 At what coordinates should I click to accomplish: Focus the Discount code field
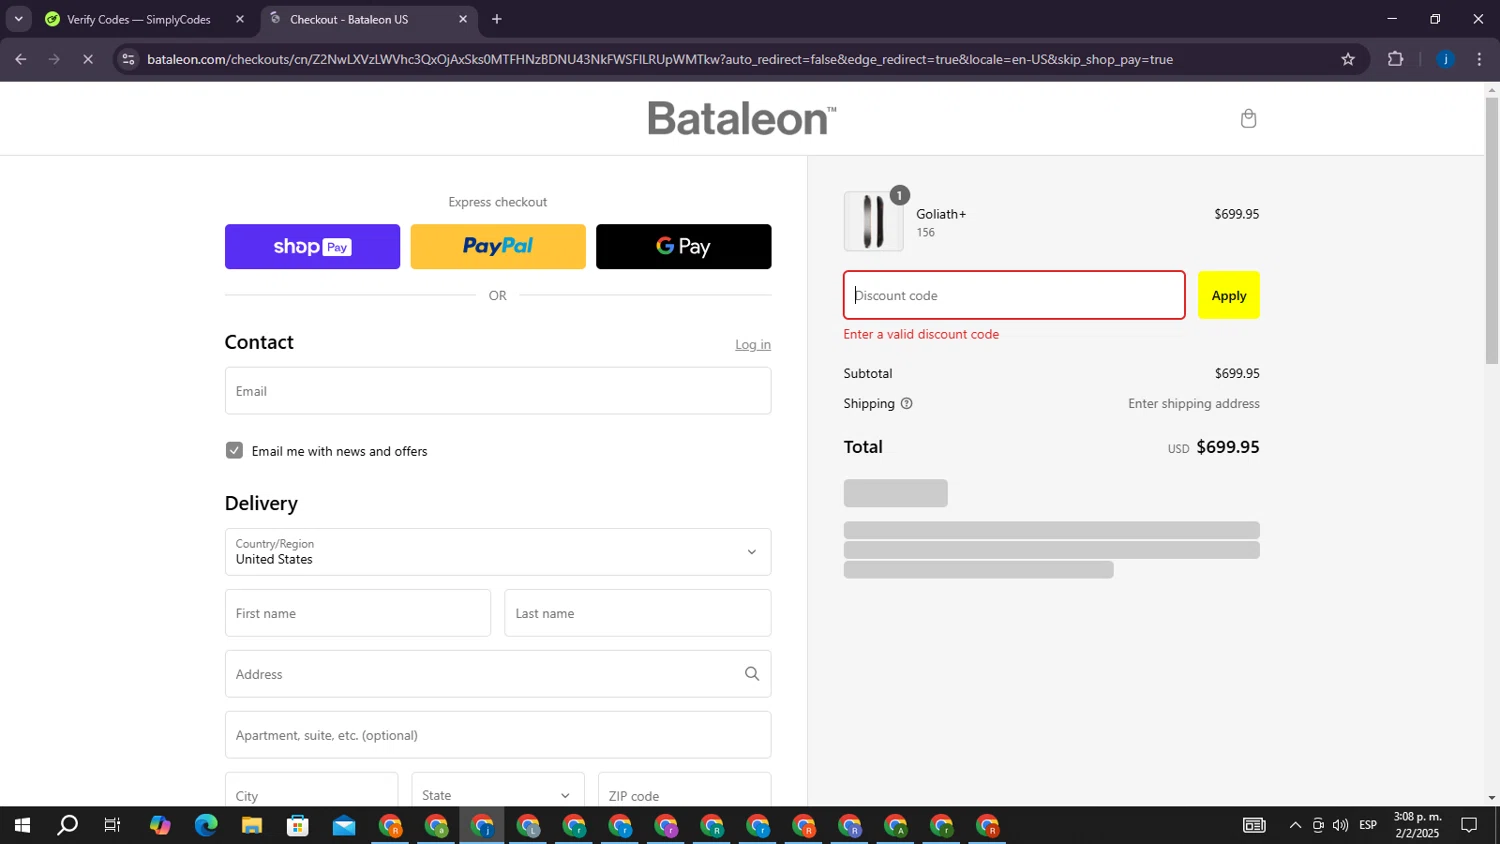1014,295
